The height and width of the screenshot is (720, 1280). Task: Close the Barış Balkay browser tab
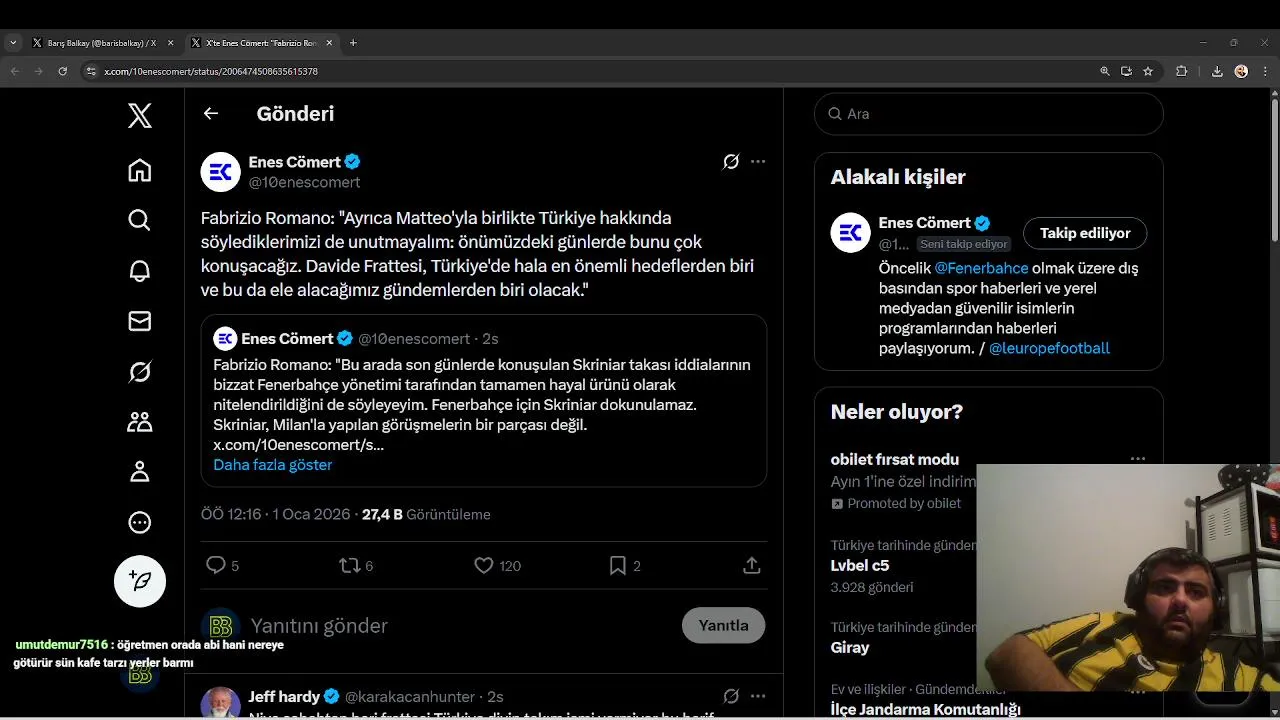(x=170, y=43)
